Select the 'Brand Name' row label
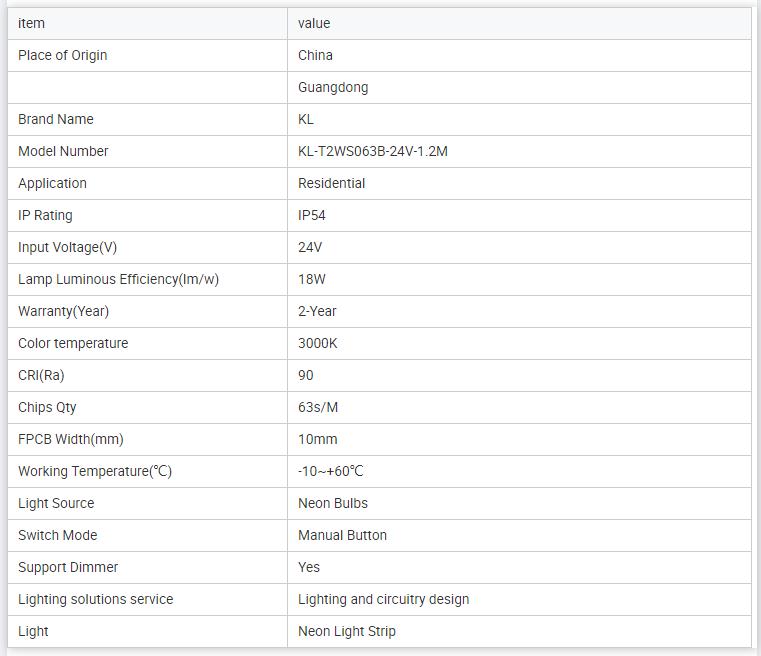This screenshot has height=656, width=761. [x=56, y=119]
